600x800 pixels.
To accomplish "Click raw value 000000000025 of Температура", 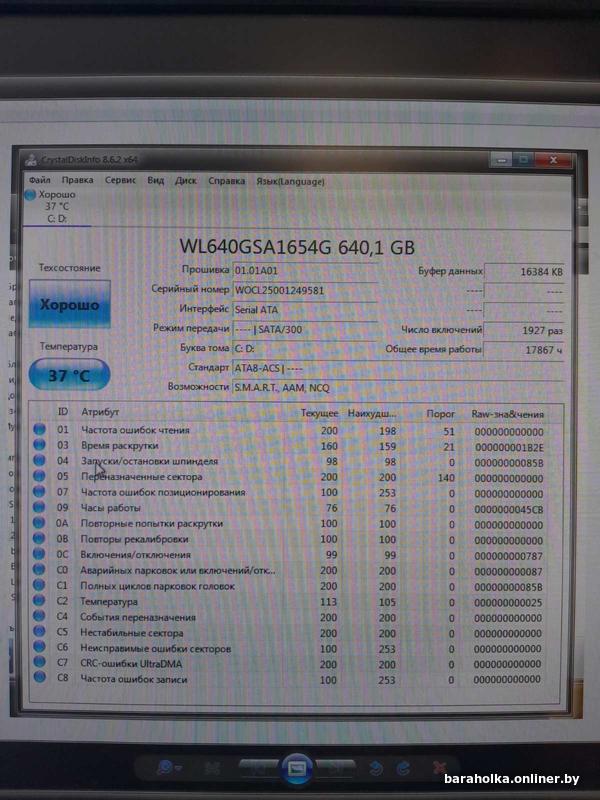I will coord(508,603).
